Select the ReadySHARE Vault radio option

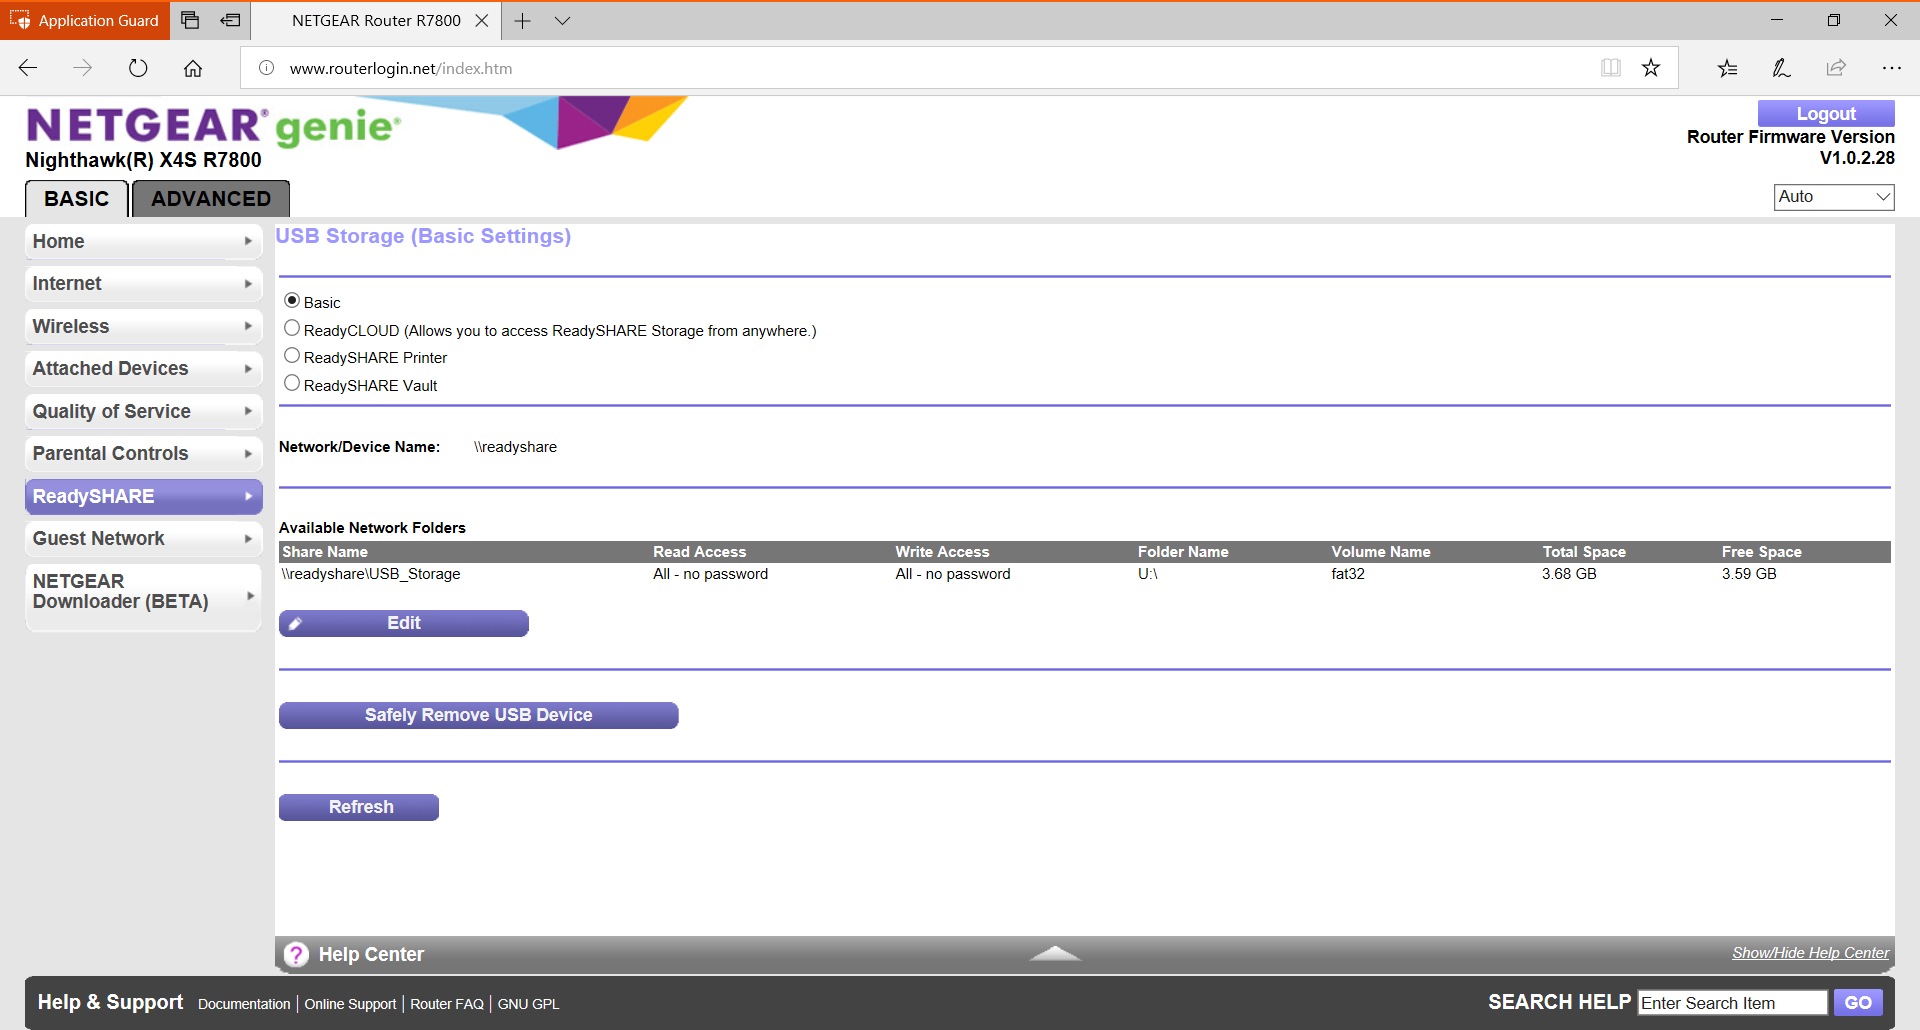pyautogui.click(x=292, y=383)
